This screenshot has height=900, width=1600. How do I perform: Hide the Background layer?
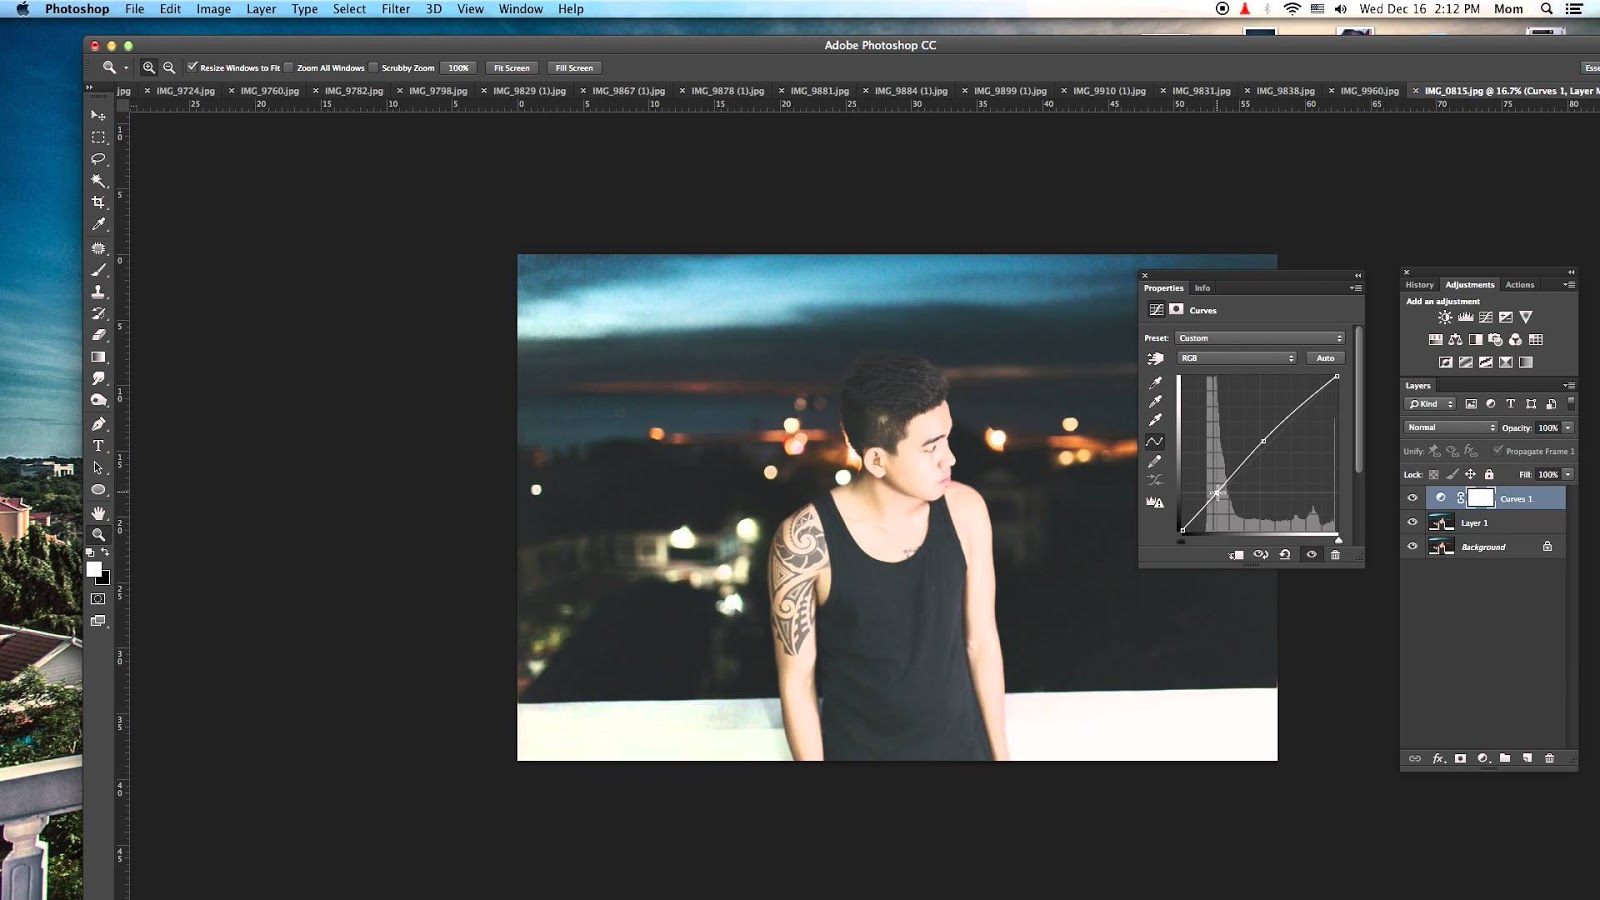tap(1412, 546)
